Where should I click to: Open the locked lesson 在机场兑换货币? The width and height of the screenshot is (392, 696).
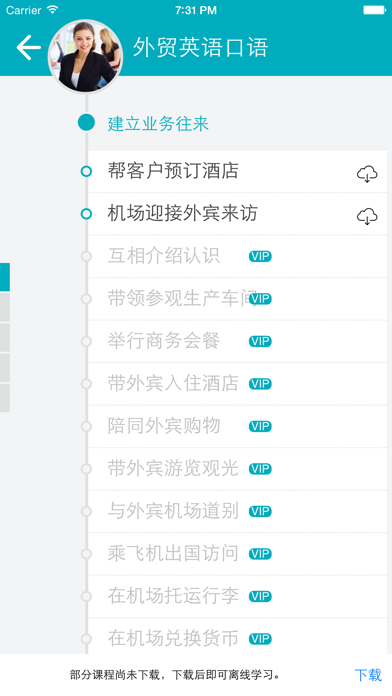coord(238,636)
